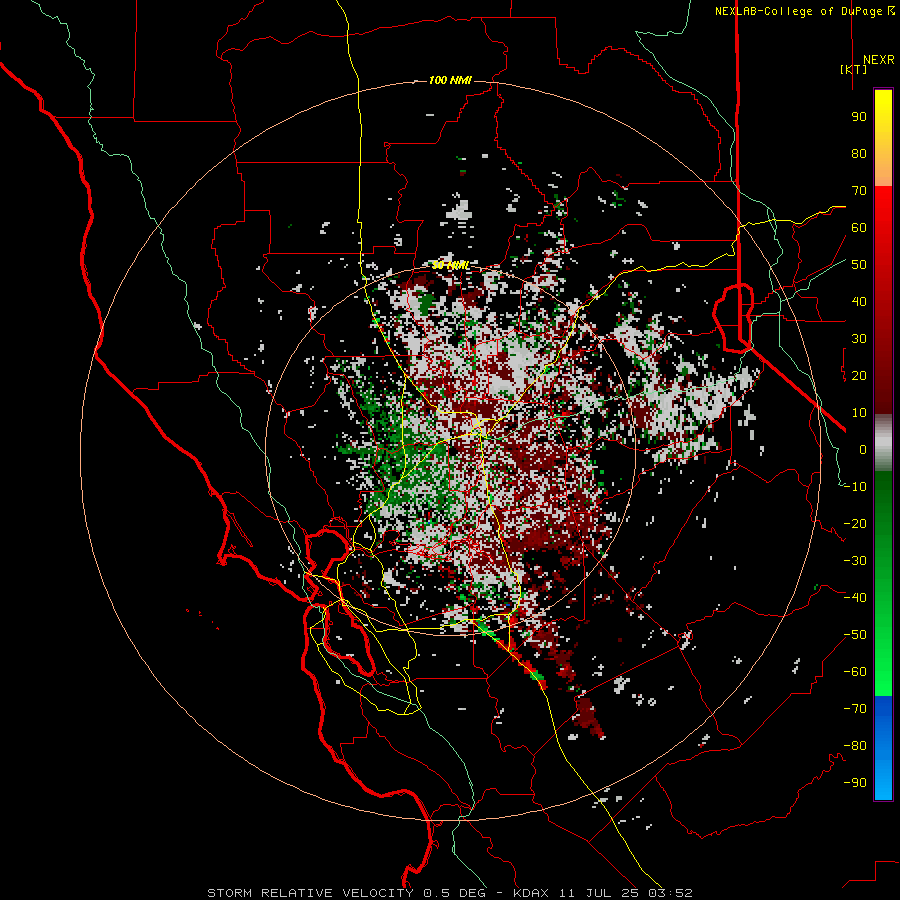Screen dimensions: 900x900
Task: Click the 0 legend value
Action: pyautogui.click(x=863, y=450)
